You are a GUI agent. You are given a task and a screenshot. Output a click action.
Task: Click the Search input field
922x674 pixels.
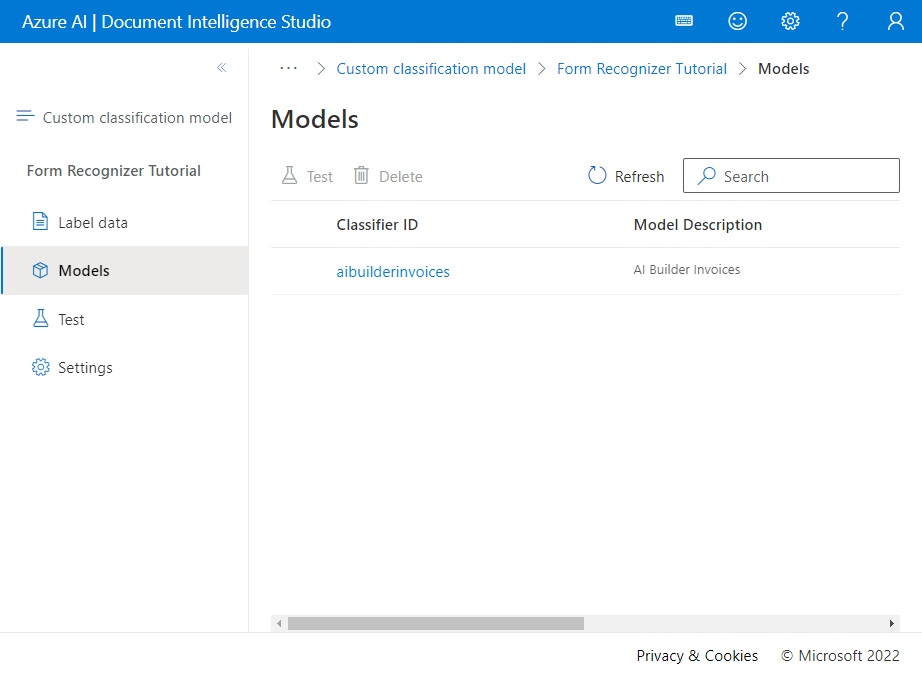[x=791, y=175]
